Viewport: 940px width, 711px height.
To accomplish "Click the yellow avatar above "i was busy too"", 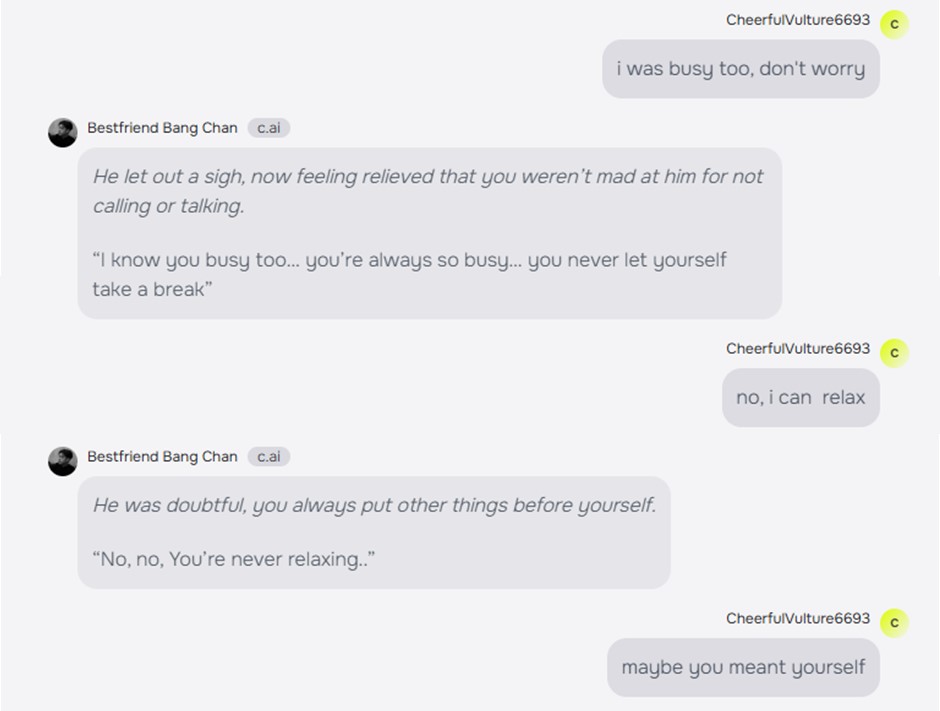I will [894, 23].
